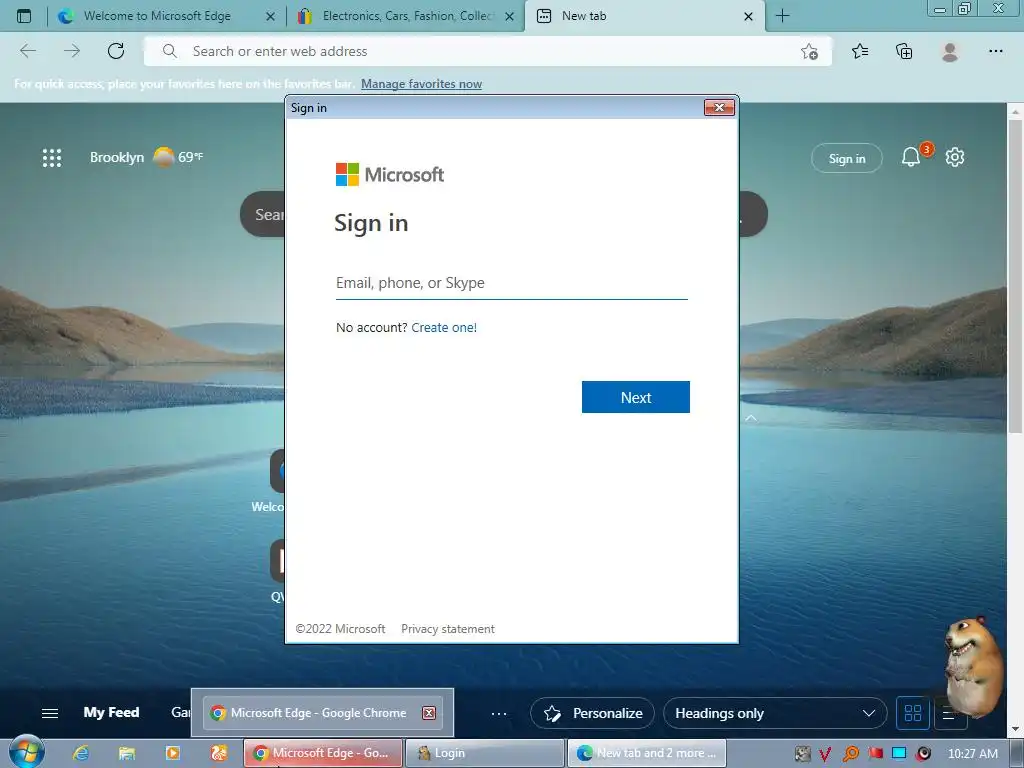Open more feed options ellipsis
This screenshot has height=768, width=1024.
click(x=499, y=713)
